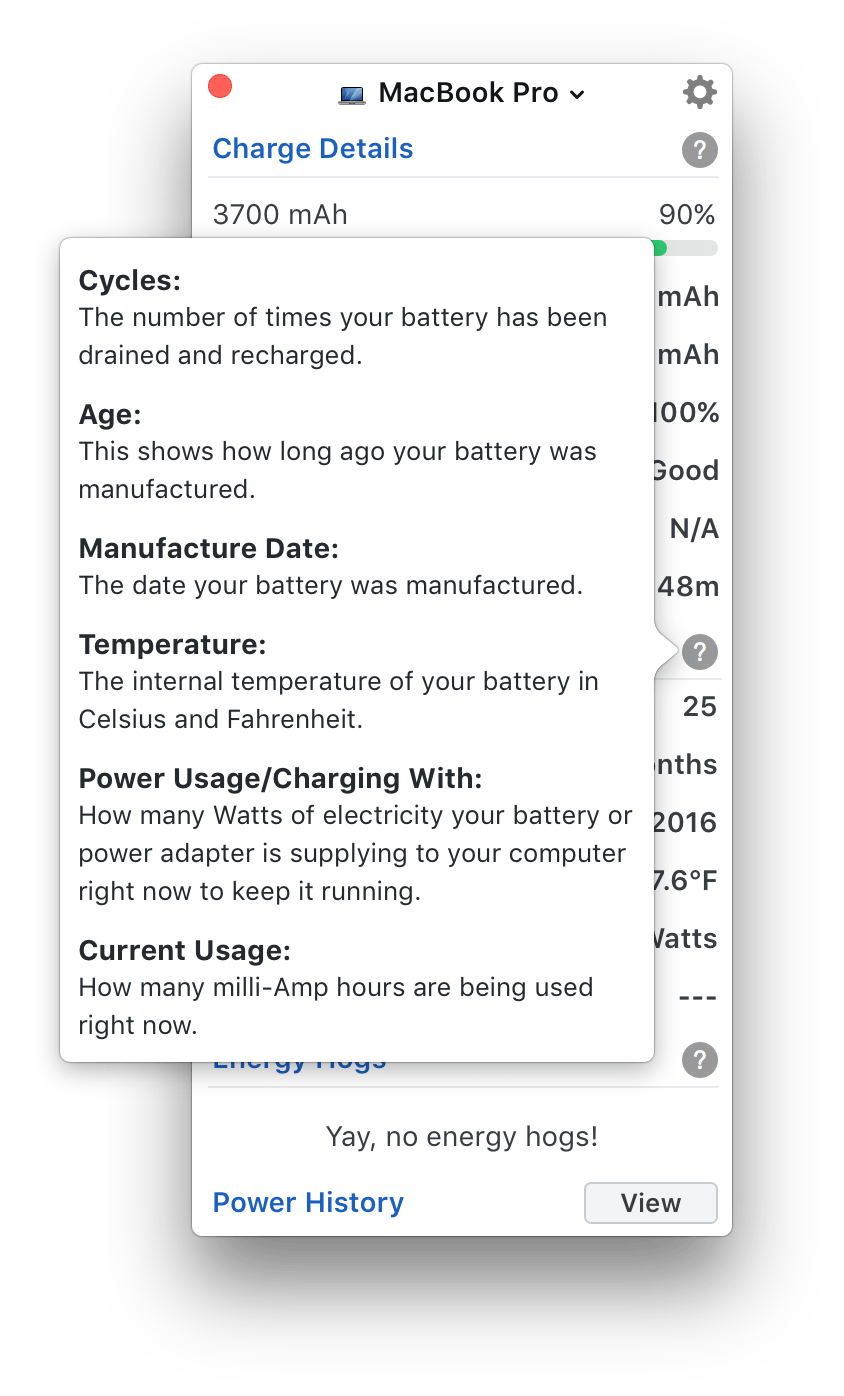Screen dimensions: 844x1396
Task: Select the 3700 mAh charge value
Action: tap(280, 214)
